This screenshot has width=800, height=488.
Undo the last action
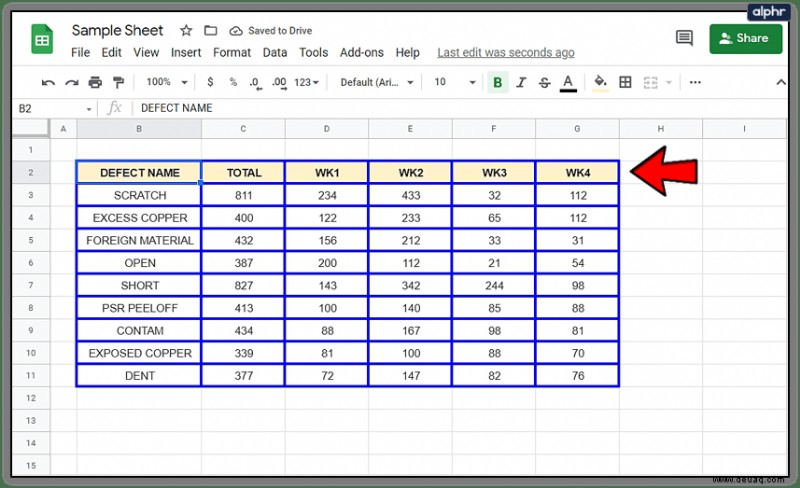pyautogui.click(x=48, y=82)
